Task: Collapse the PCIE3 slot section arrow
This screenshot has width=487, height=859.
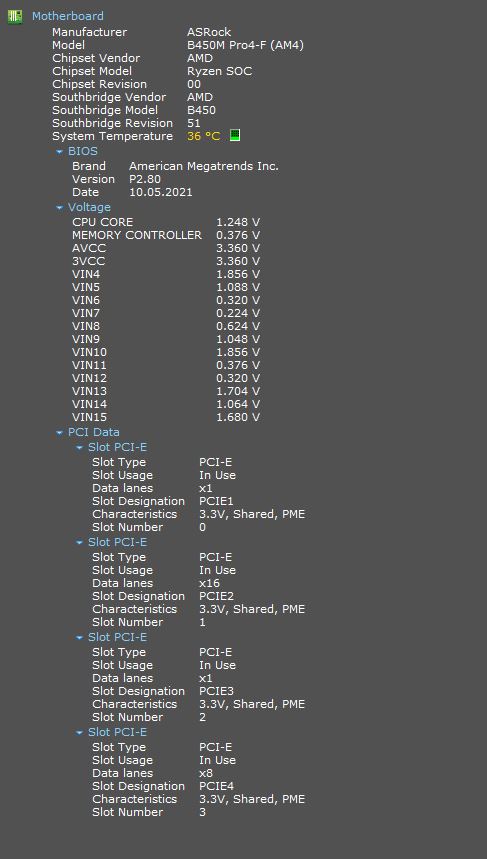Action: tap(80, 638)
